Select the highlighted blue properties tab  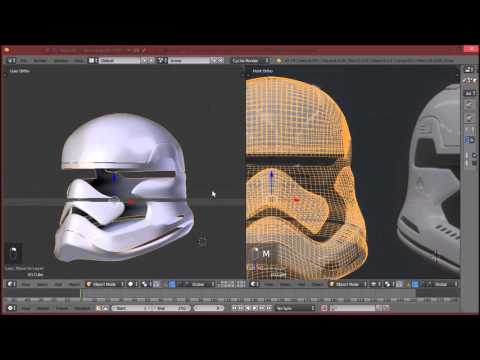coord(469,140)
